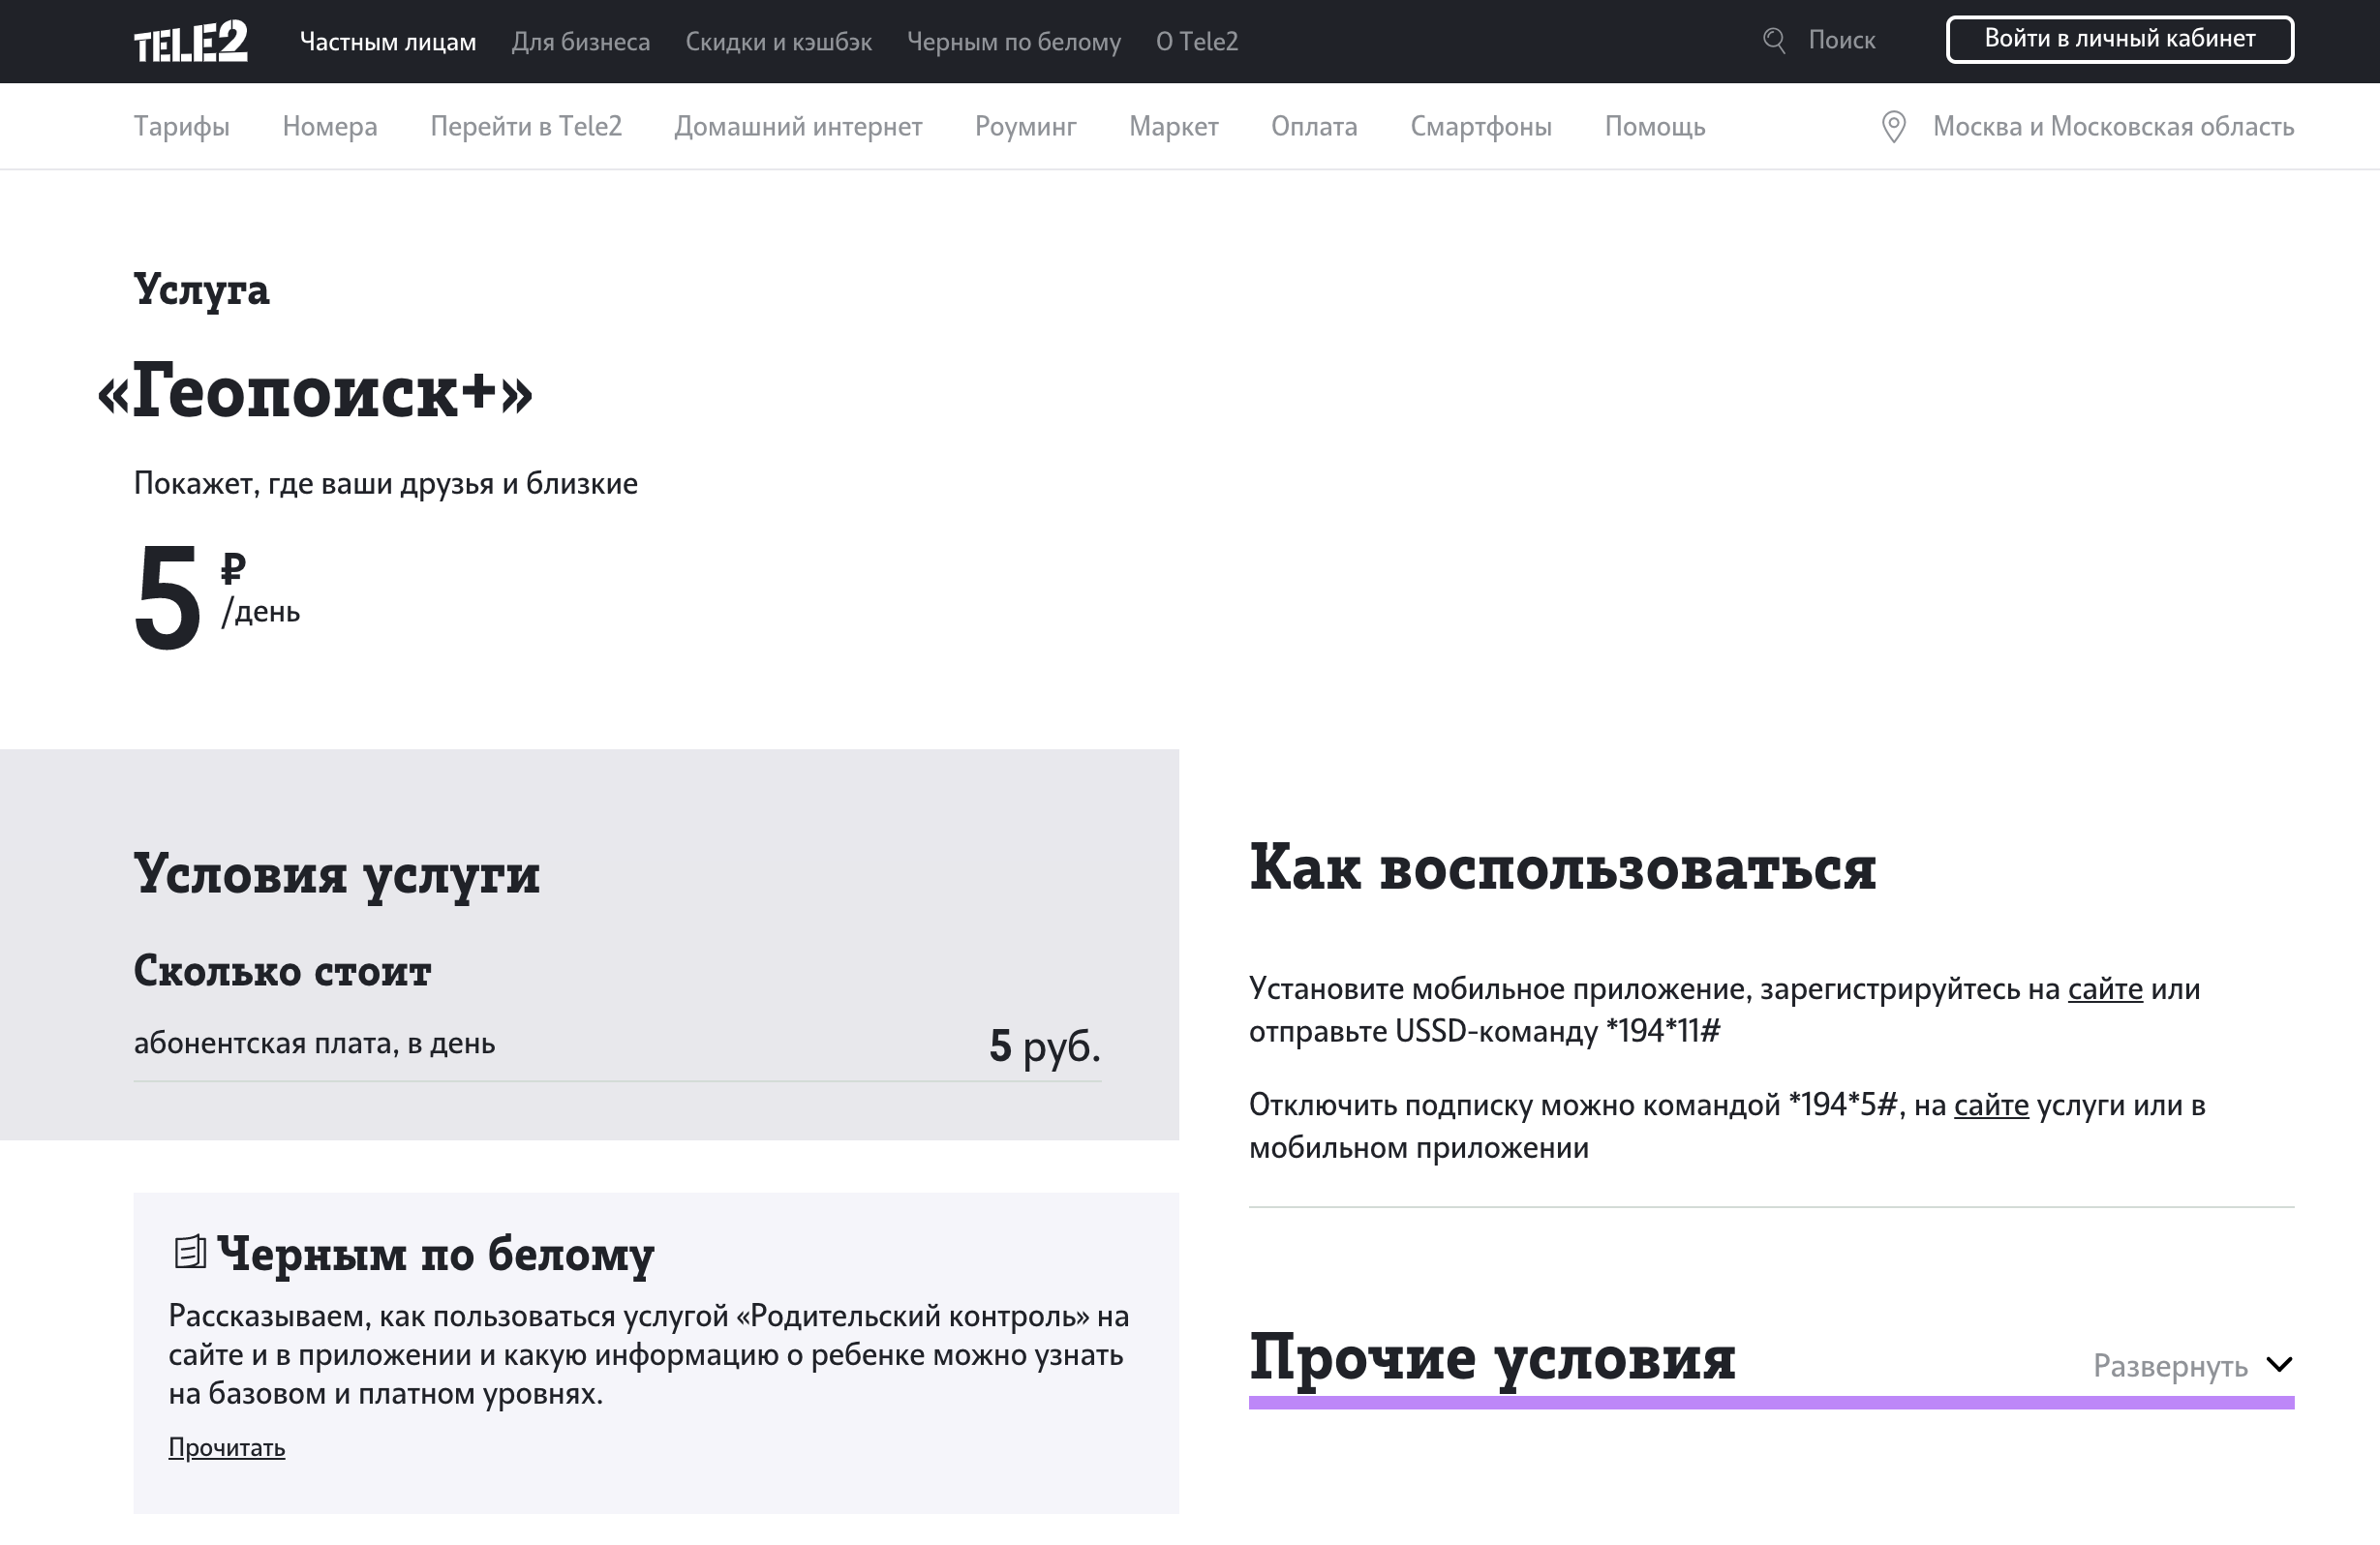The height and width of the screenshot is (1545, 2380).
Task: Open Домашний интернет section
Action: pyautogui.click(x=798, y=127)
